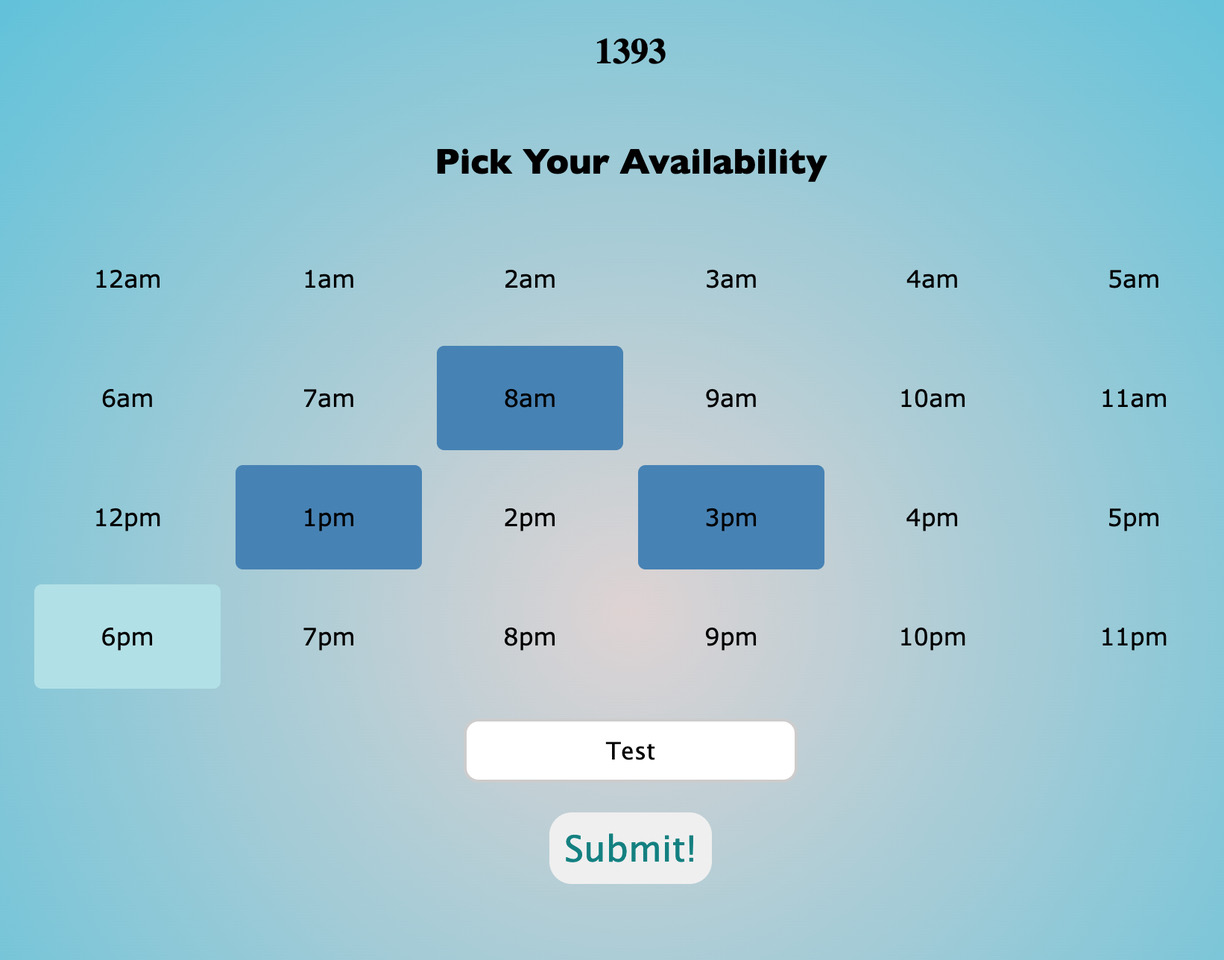Pick the 6am slot
This screenshot has height=960, width=1224.
pos(127,398)
